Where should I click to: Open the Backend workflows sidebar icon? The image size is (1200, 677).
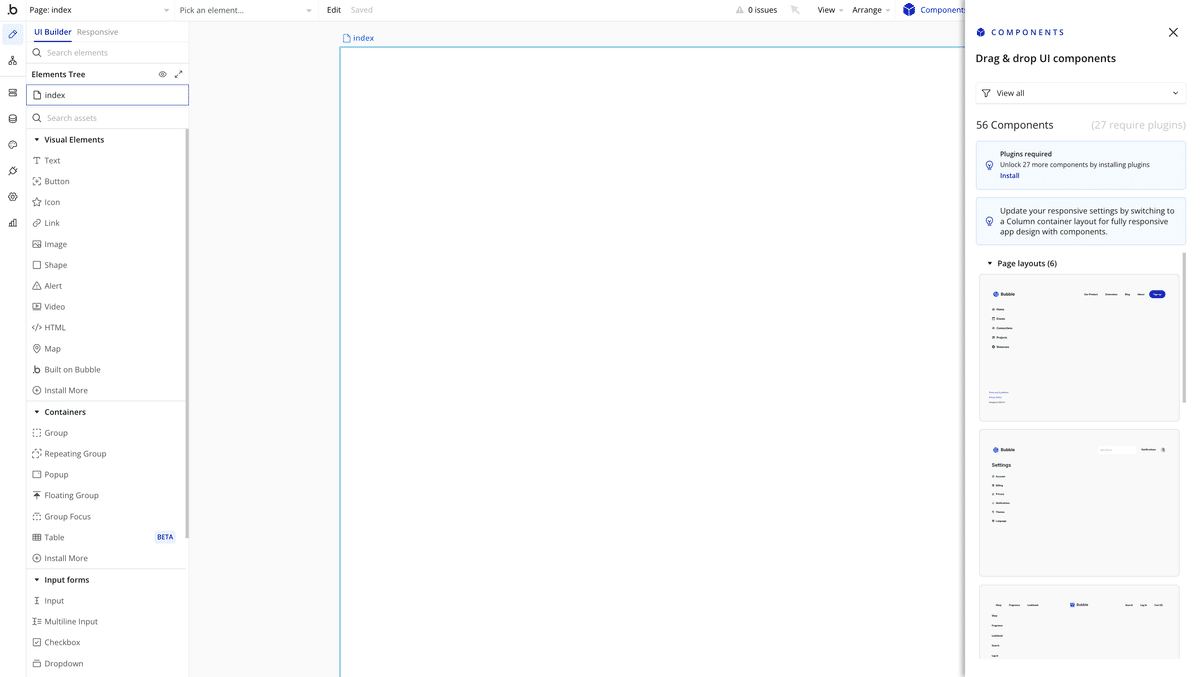tap(13, 93)
